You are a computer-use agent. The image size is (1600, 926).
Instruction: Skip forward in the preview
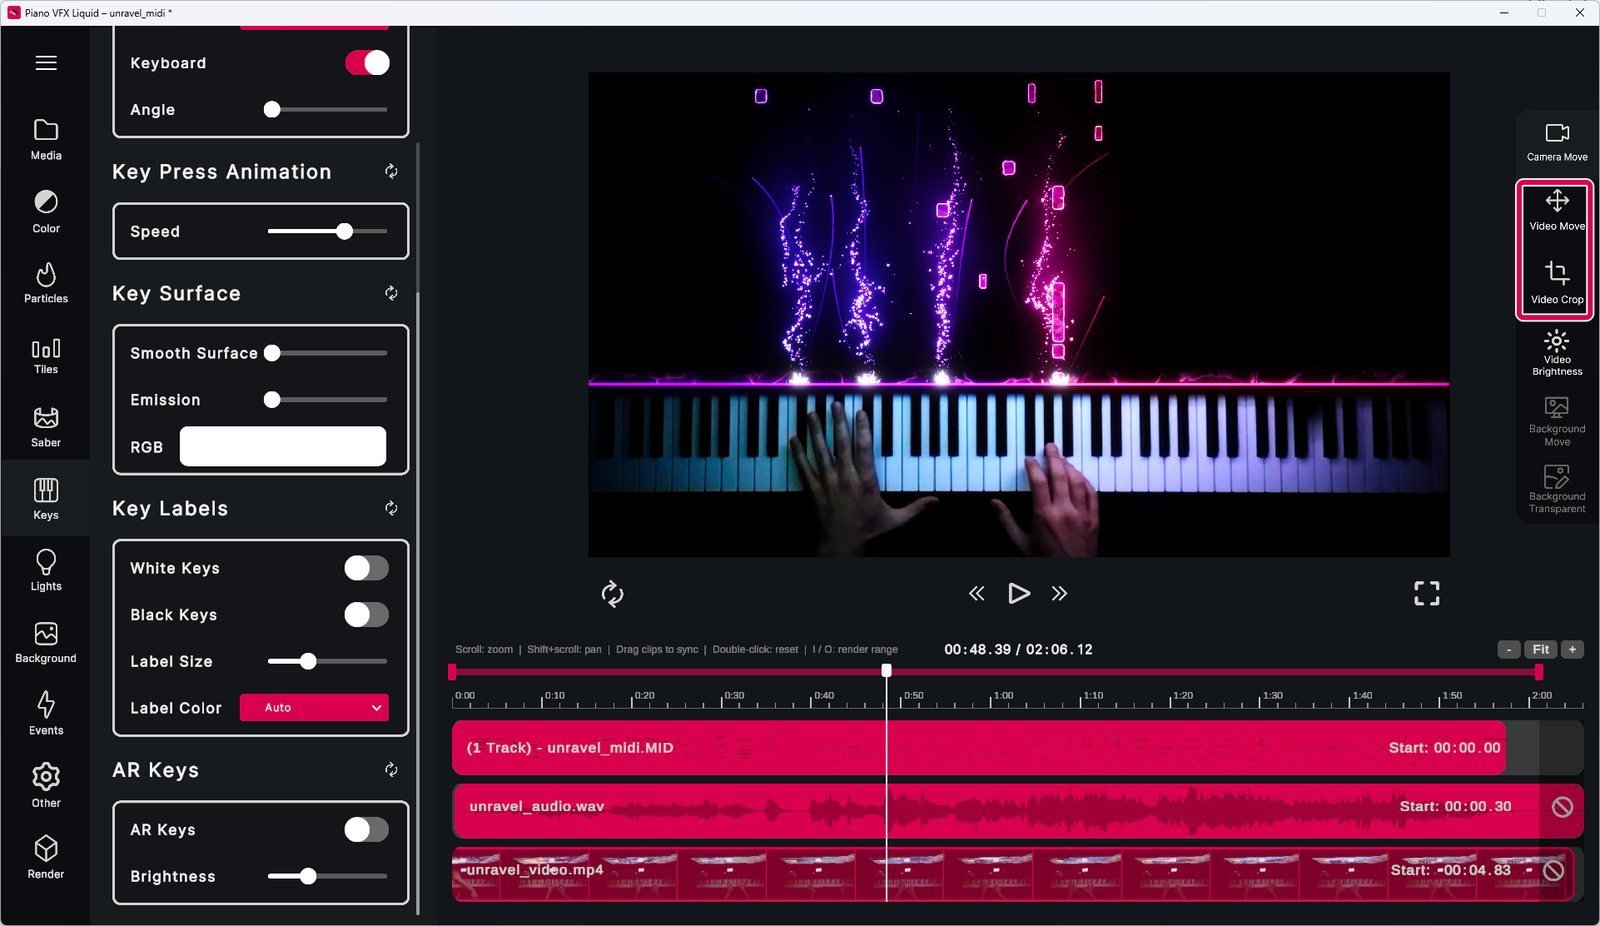point(1059,594)
